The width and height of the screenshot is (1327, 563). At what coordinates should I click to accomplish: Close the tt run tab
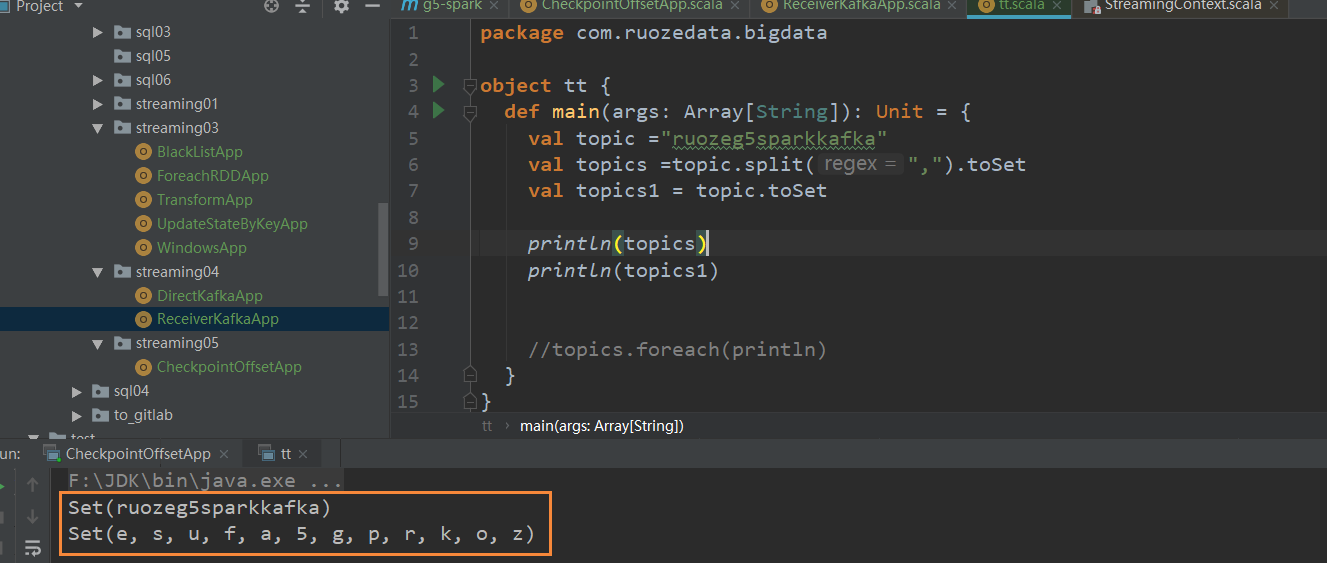click(x=304, y=454)
